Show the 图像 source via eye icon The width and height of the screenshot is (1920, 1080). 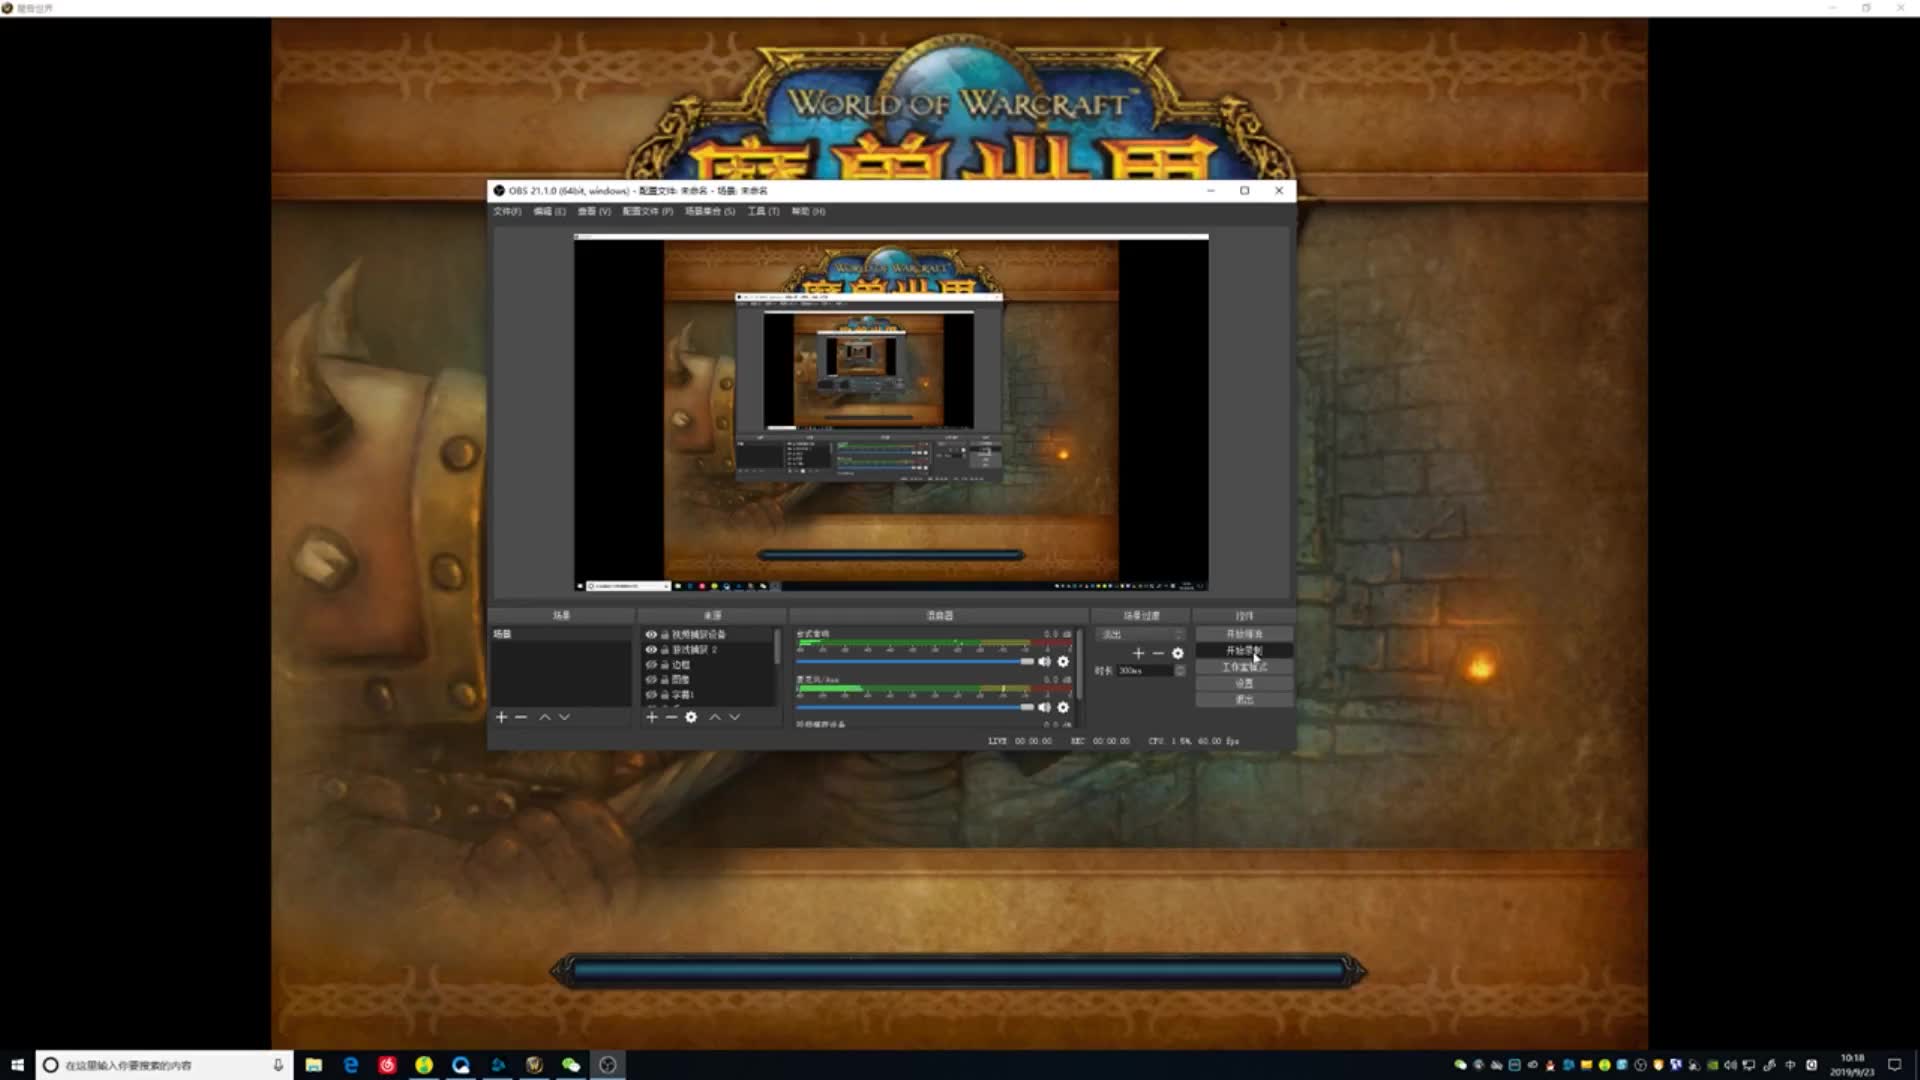[651, 679]
